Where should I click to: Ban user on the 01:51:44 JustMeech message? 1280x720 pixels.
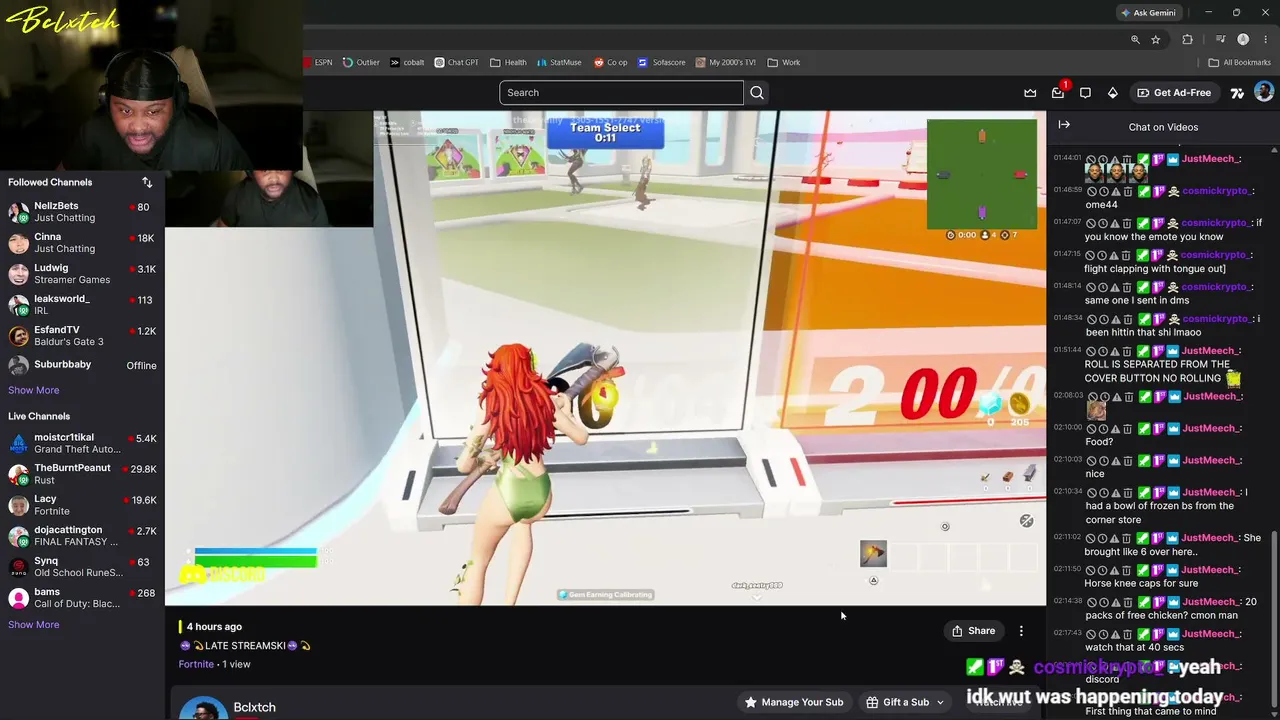click(x=1091, y=351)
